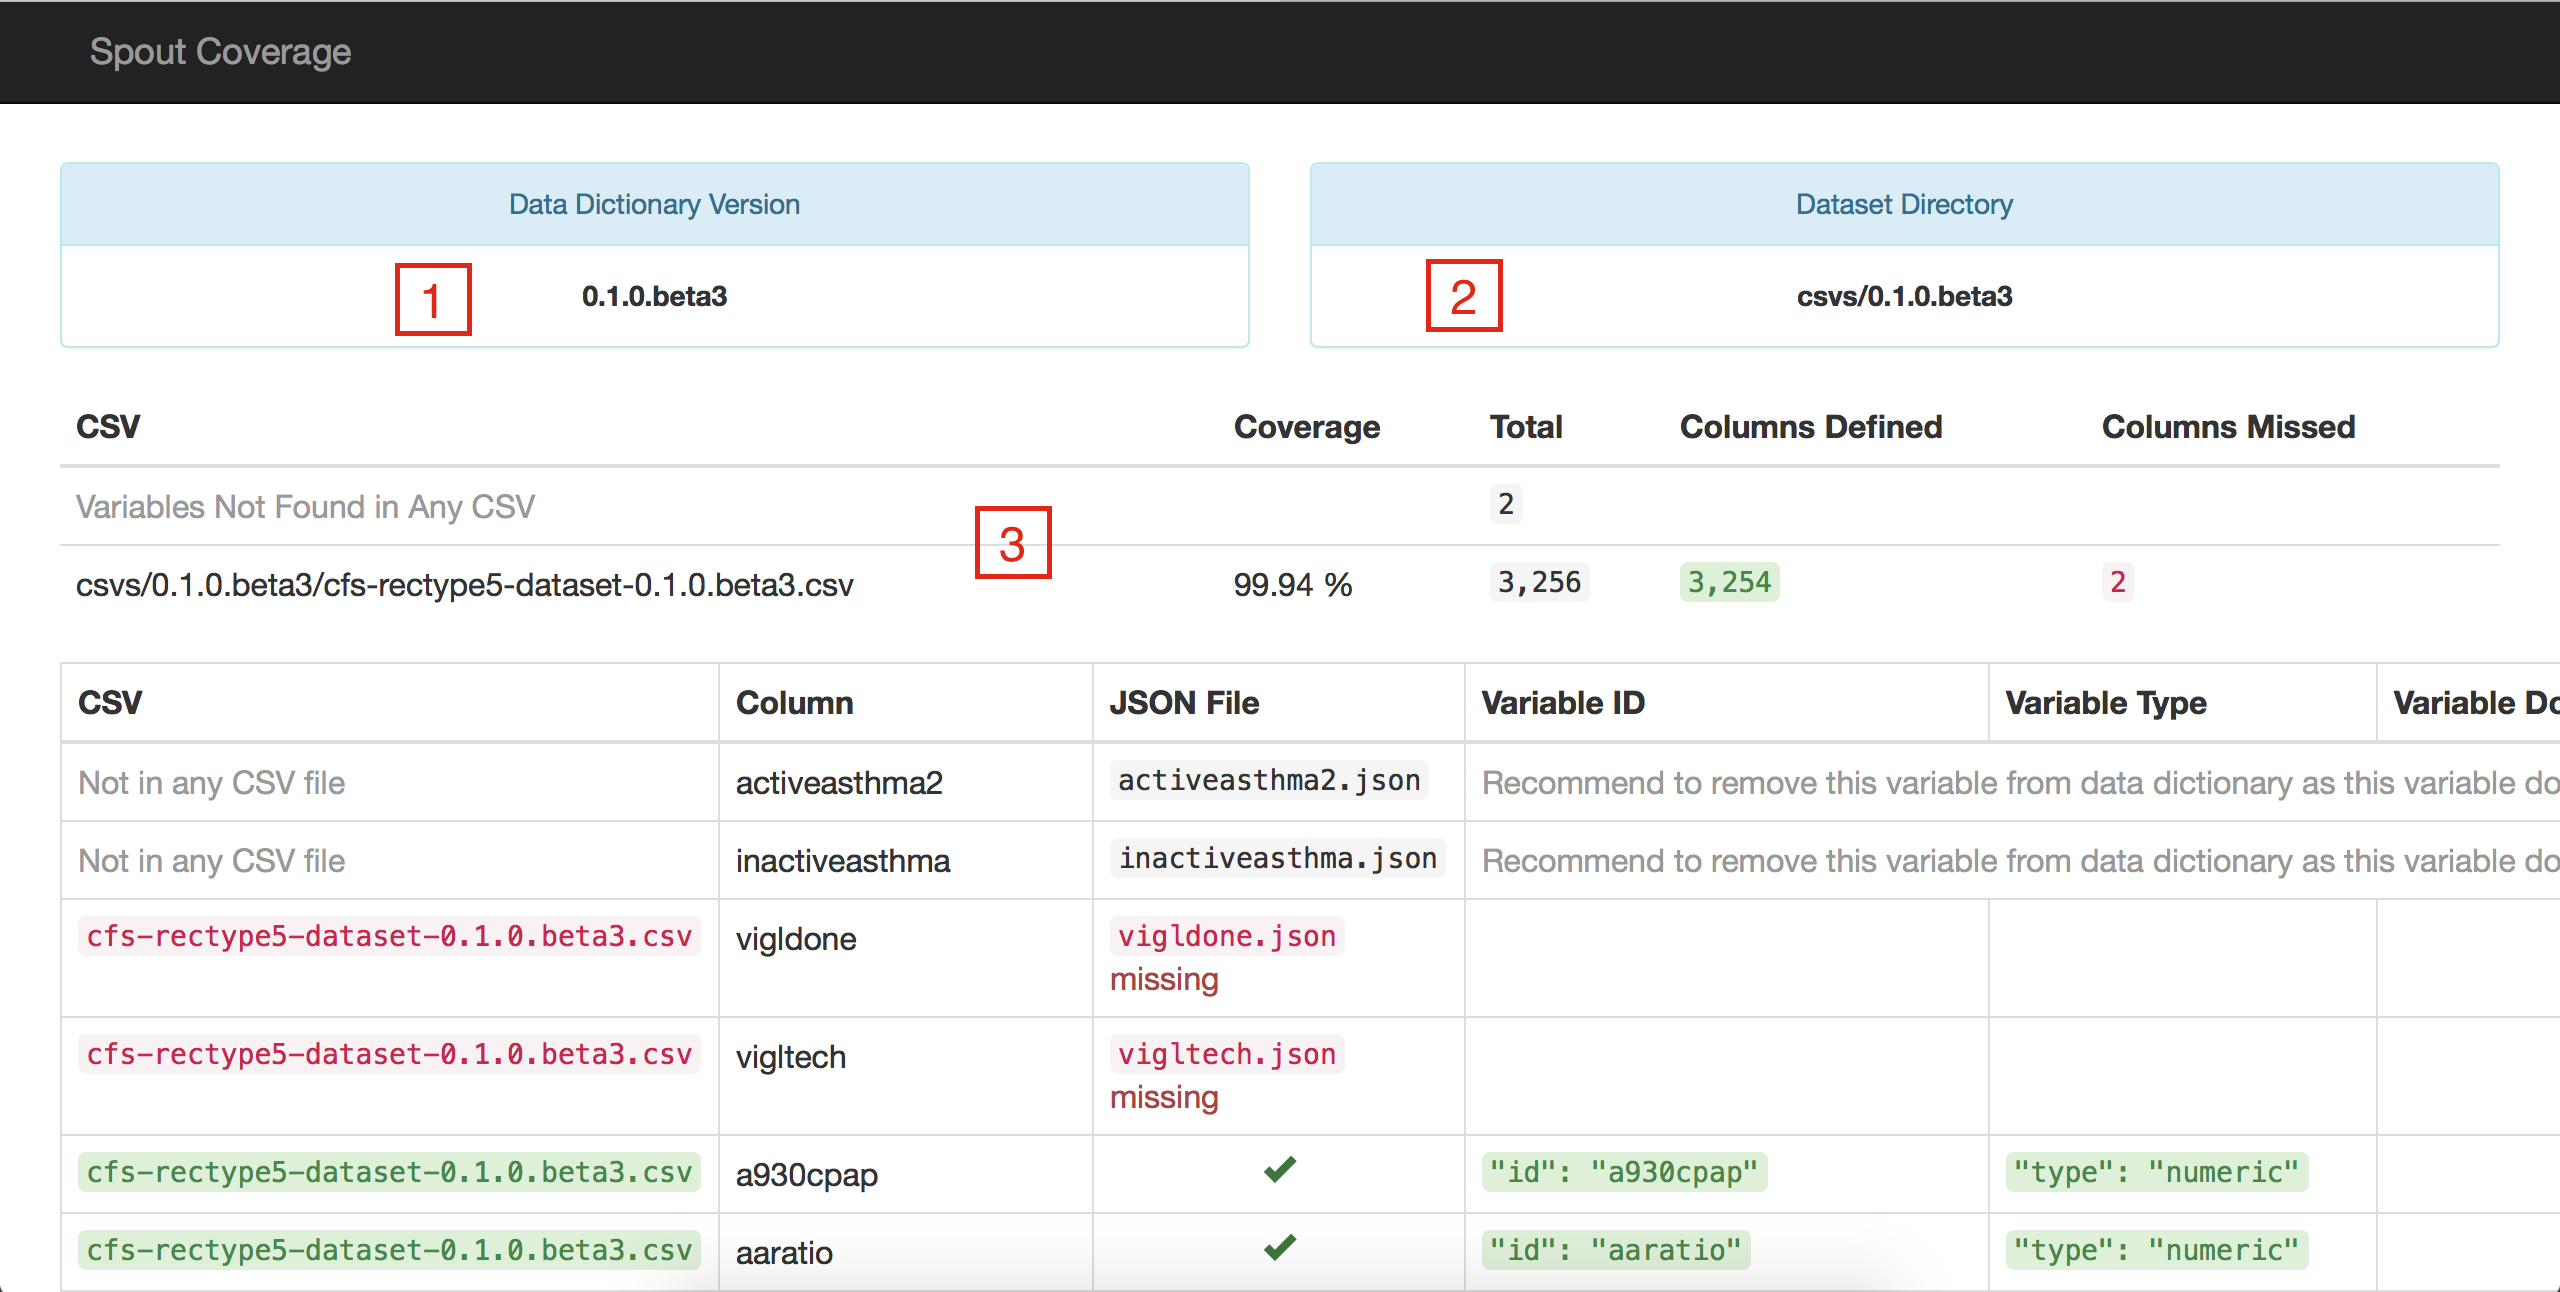Screen dimensions: 2560x1292
Task: Click the inactiveasthma.json file label
Action: point(1277,858)
